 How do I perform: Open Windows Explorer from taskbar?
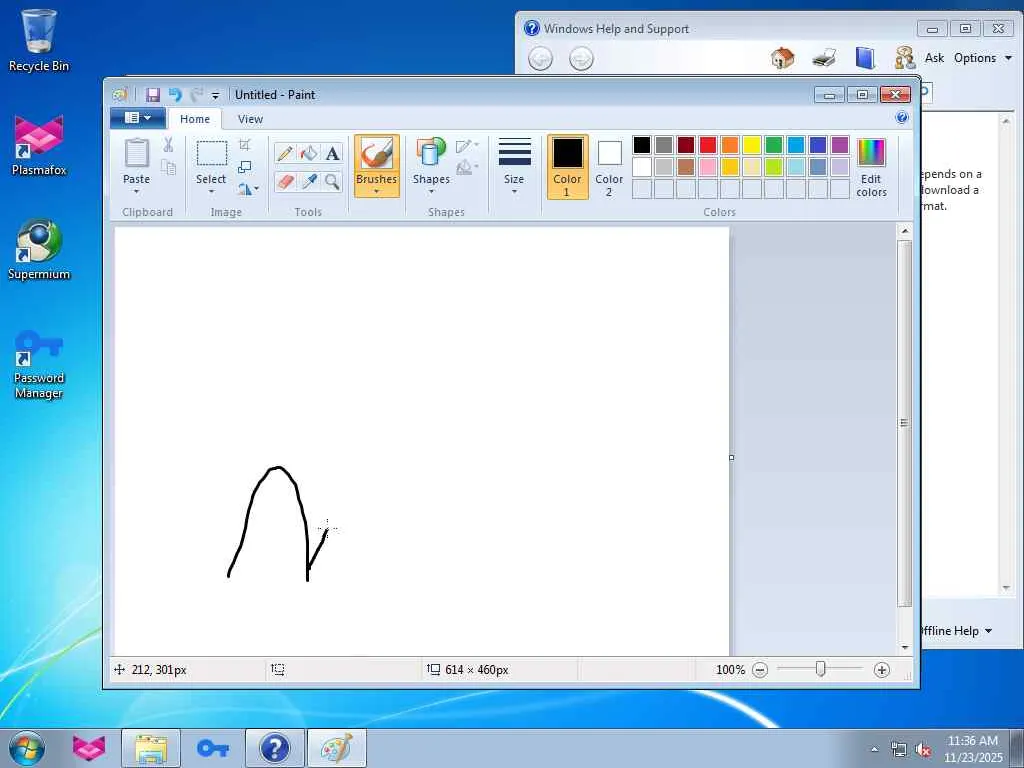tap(151, 748)
